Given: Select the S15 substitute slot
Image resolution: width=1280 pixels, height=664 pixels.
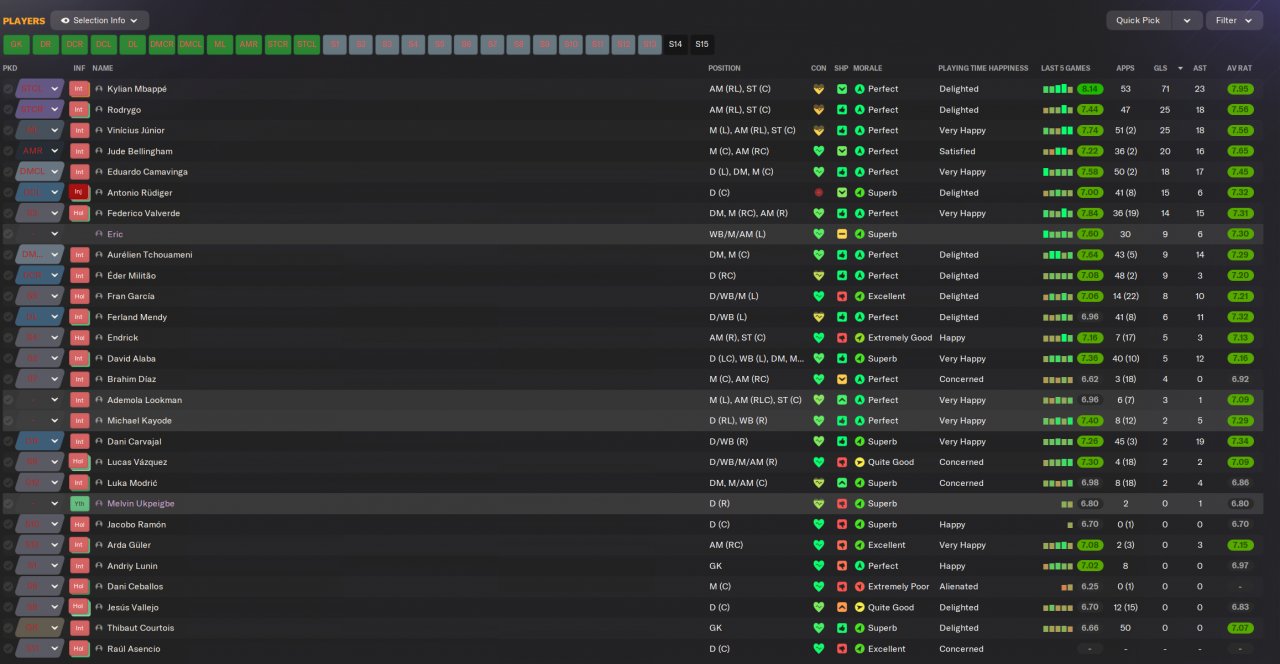Looking at the screenshot, I should [x=702, y=44].
